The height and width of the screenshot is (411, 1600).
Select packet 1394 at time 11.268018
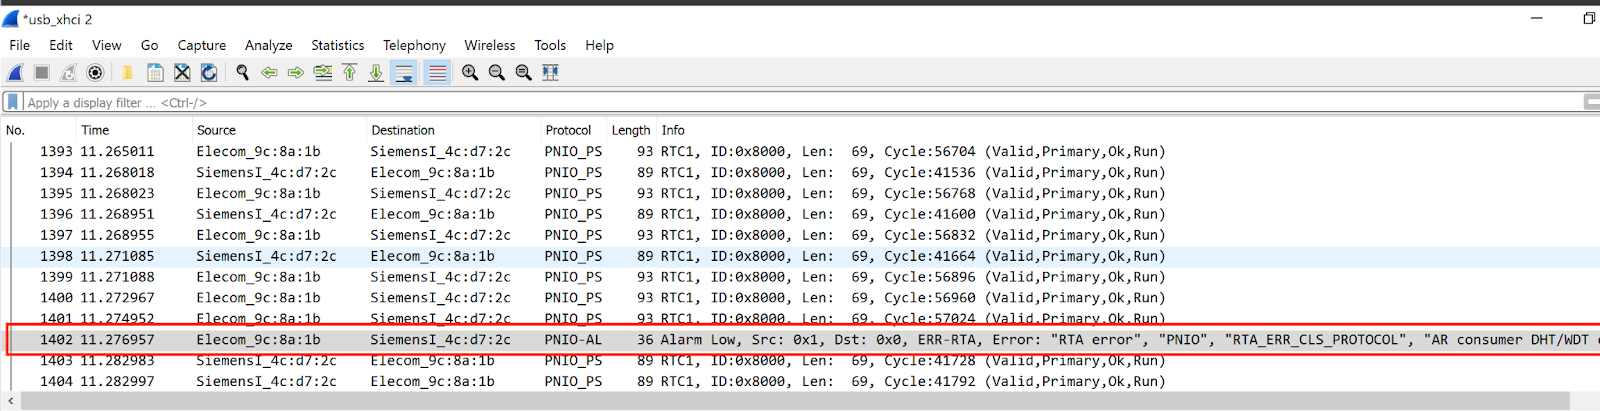(x=800, y=172)
